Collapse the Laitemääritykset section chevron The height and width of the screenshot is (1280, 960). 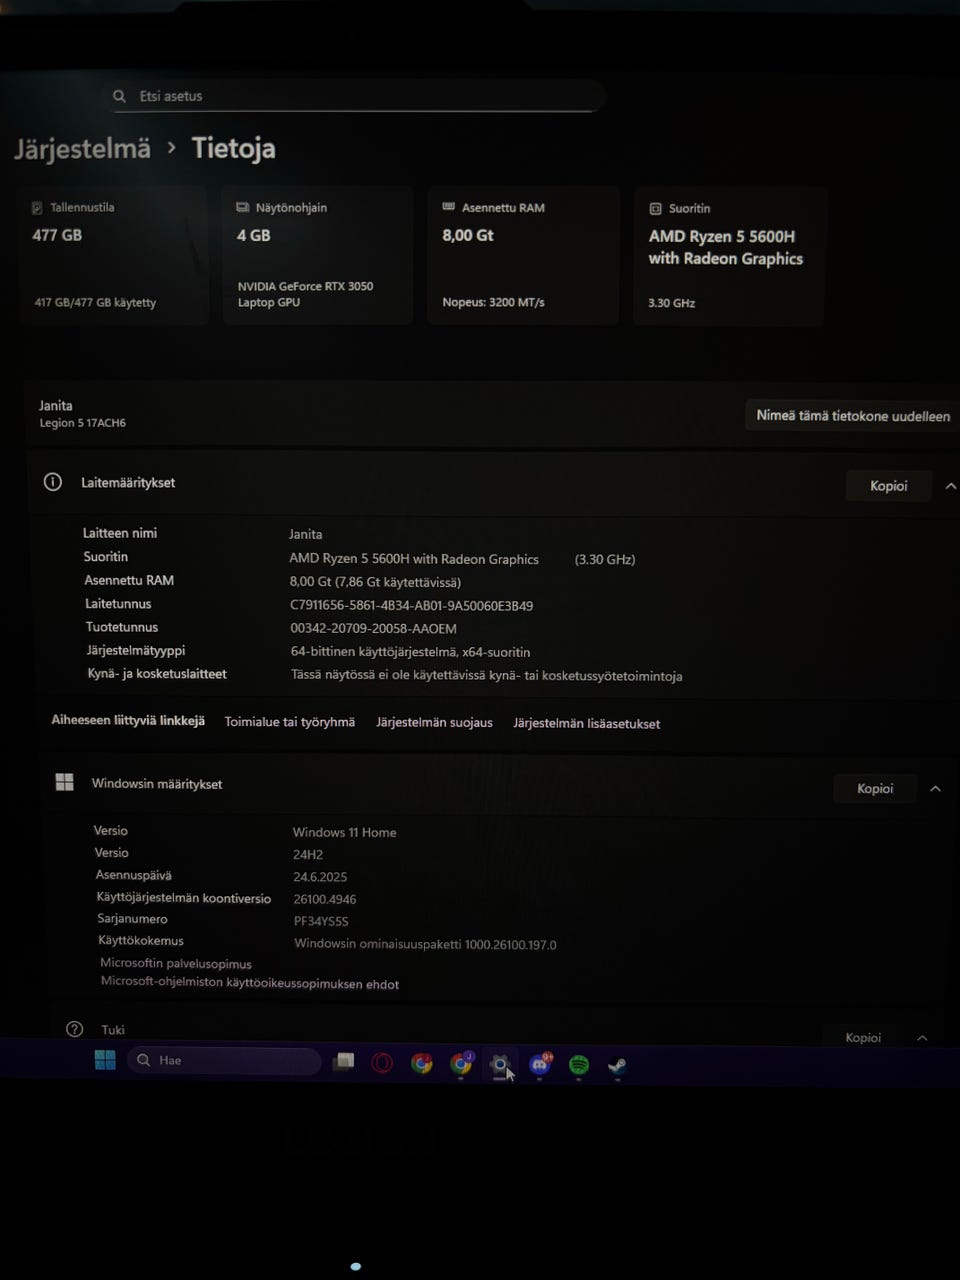tap(950, 486)
